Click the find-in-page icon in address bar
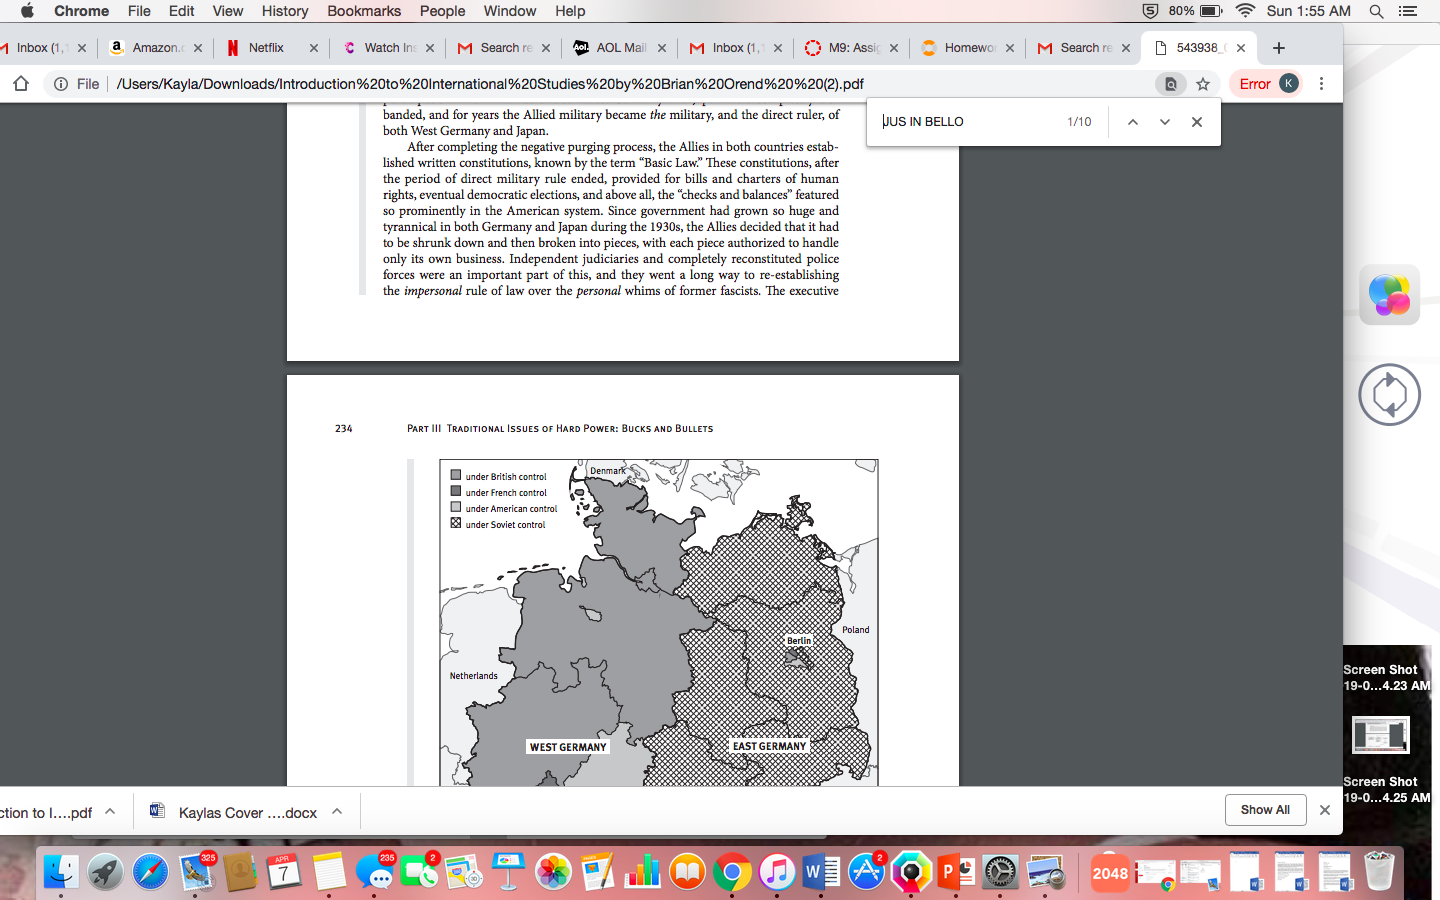 [x=1170, y=84]
